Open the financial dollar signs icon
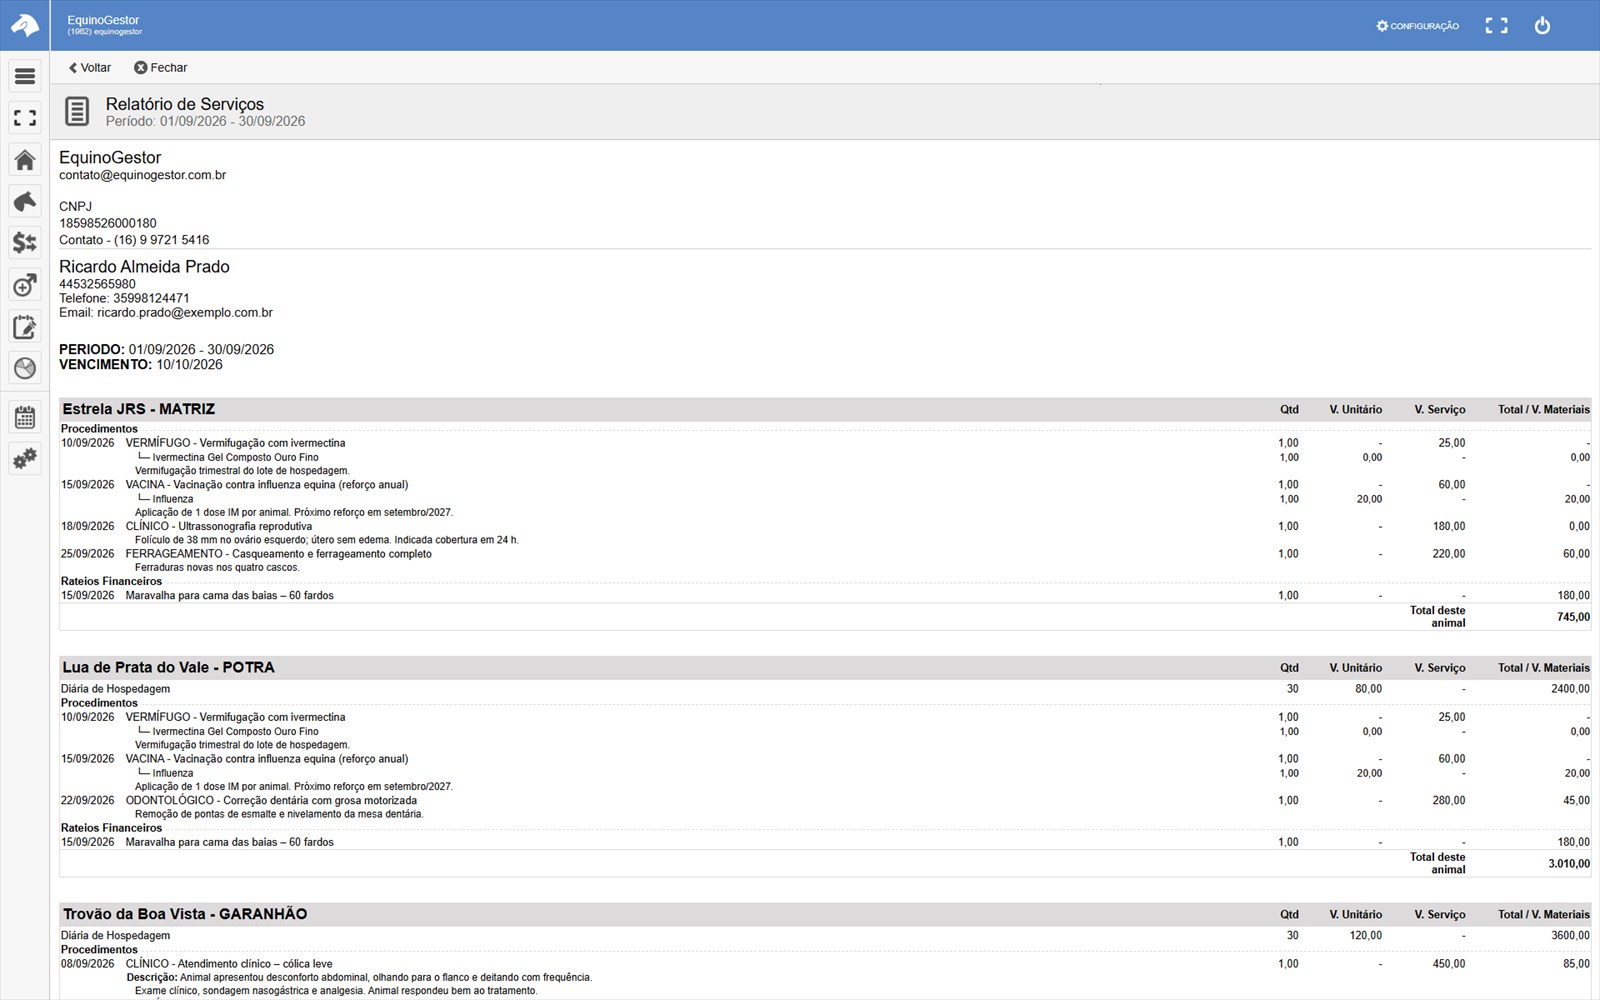Screen dimensions: 1600x1000 (25, 243)
